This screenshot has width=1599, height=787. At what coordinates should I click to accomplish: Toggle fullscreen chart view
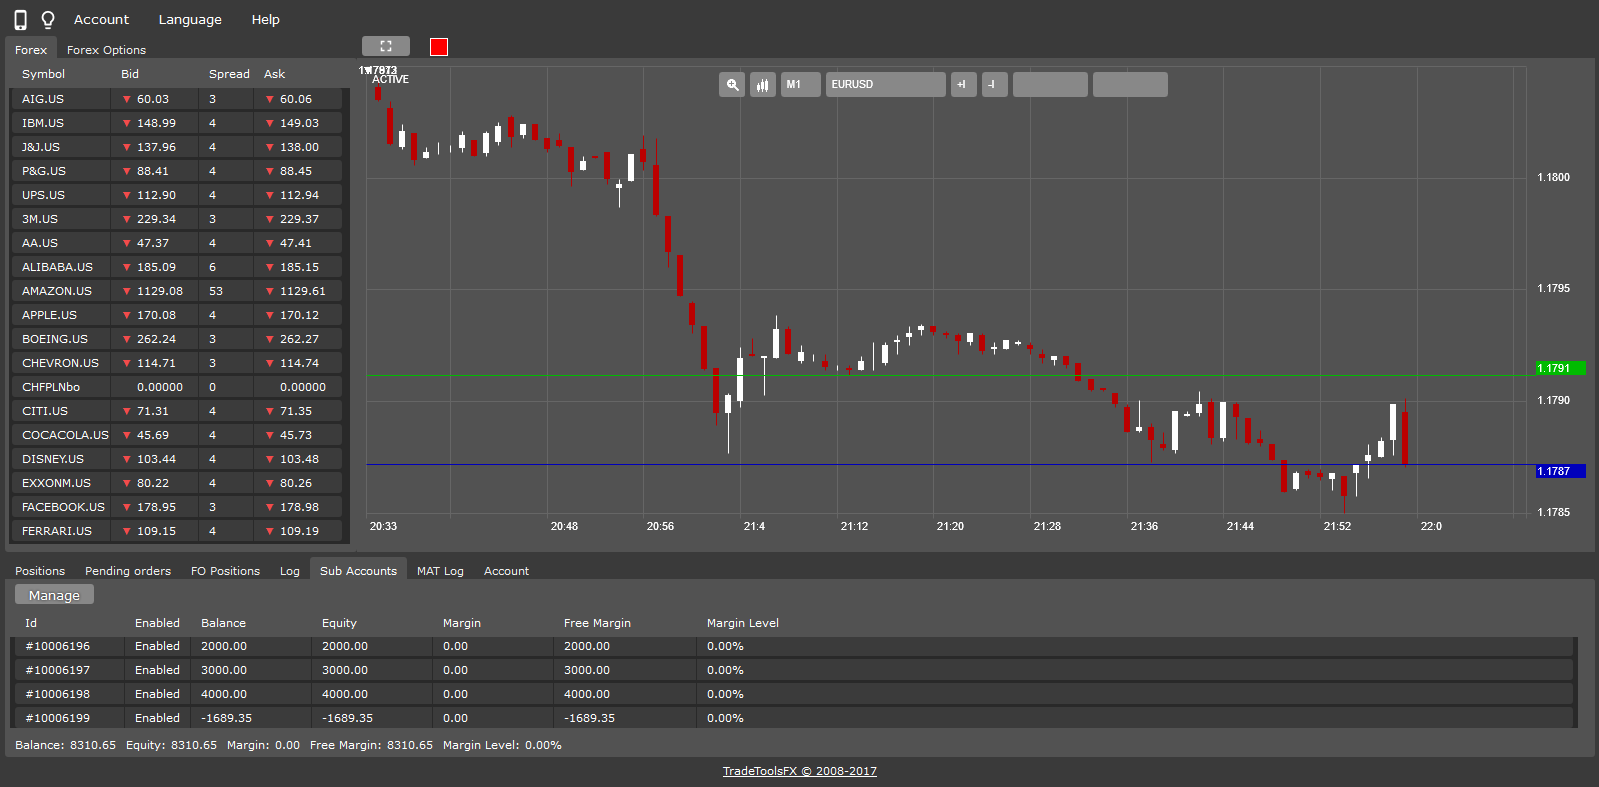[x=385, y=46]
